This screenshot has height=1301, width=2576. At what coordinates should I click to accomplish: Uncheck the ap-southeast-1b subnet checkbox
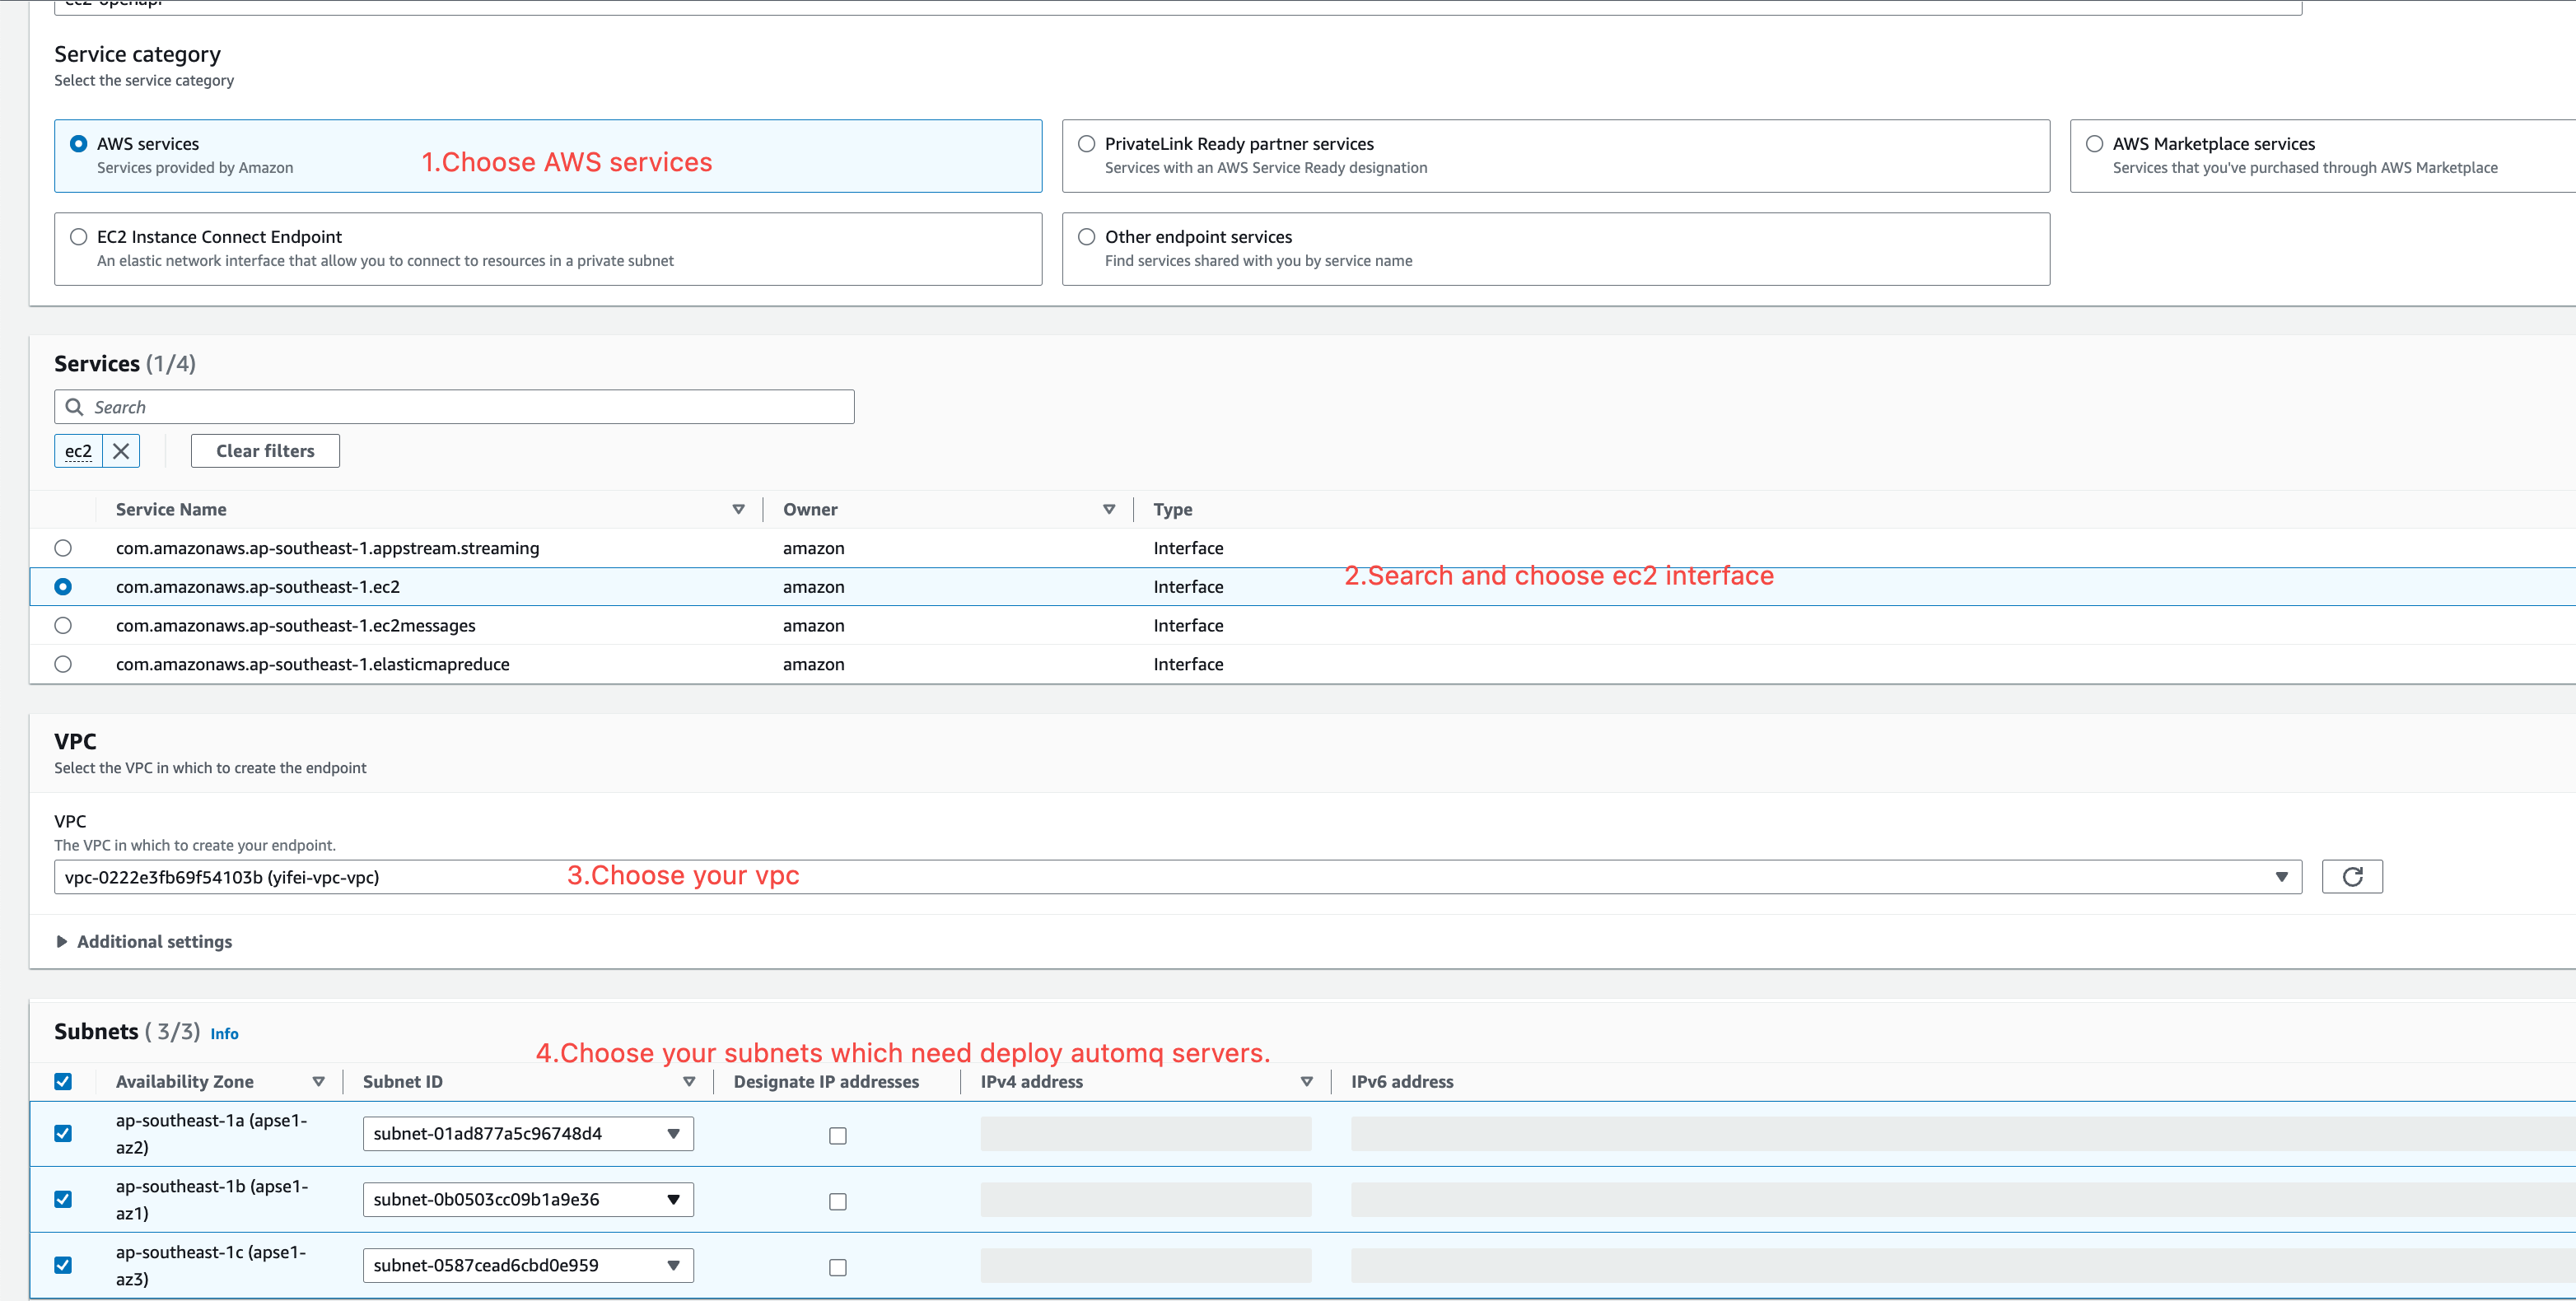tap(63, 1199)
